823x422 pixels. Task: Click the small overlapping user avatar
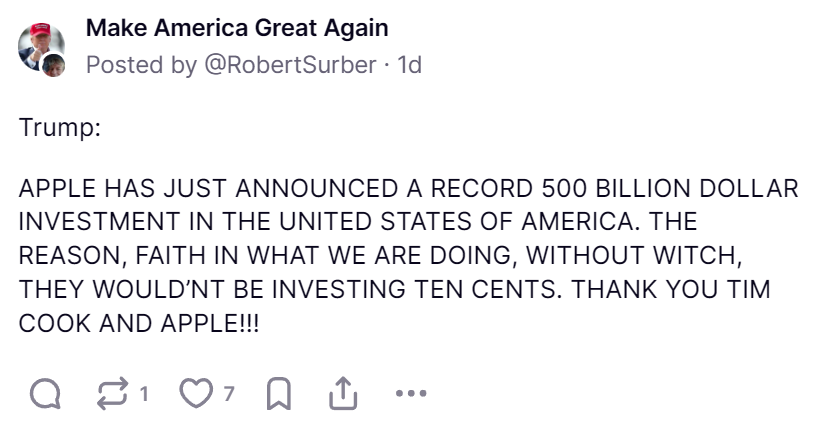[x=54, y=65]
